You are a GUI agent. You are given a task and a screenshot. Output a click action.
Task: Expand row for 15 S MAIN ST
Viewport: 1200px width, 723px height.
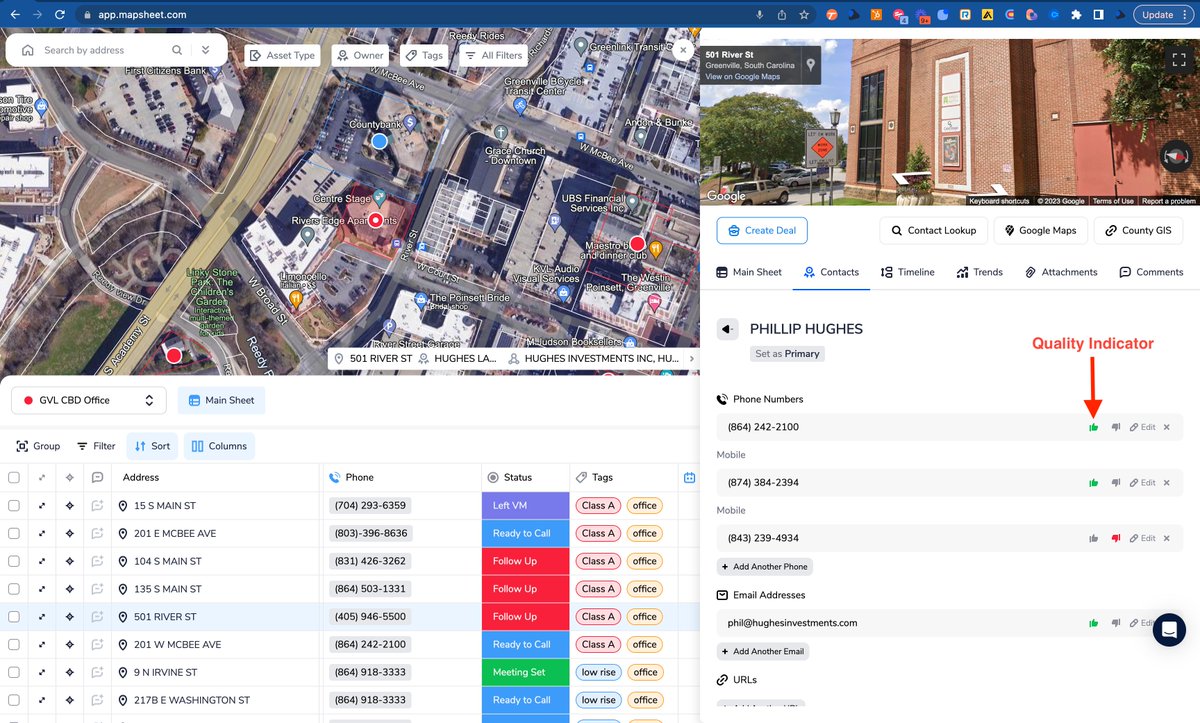[42, 506]
